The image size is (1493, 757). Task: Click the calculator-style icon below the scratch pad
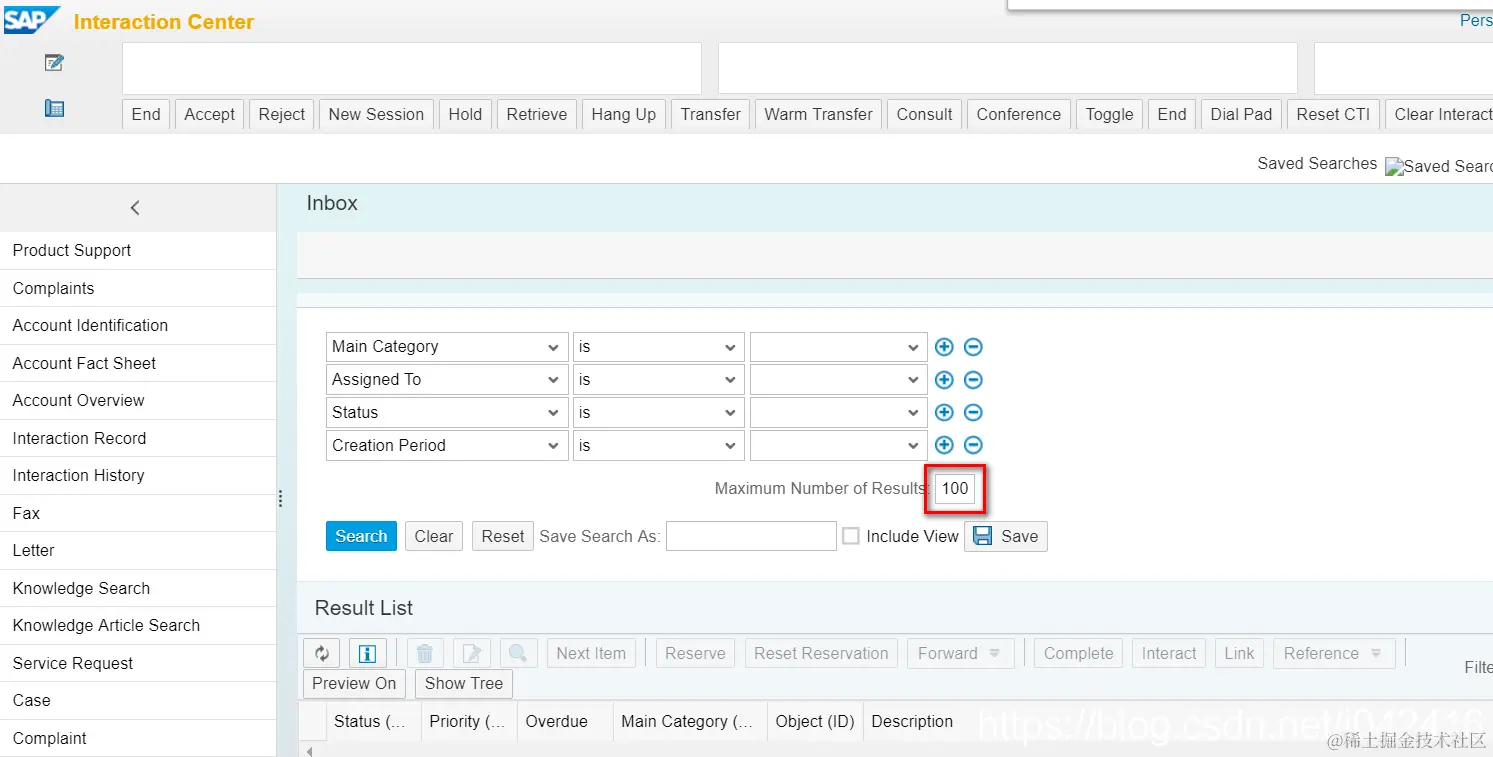point(54,108)
